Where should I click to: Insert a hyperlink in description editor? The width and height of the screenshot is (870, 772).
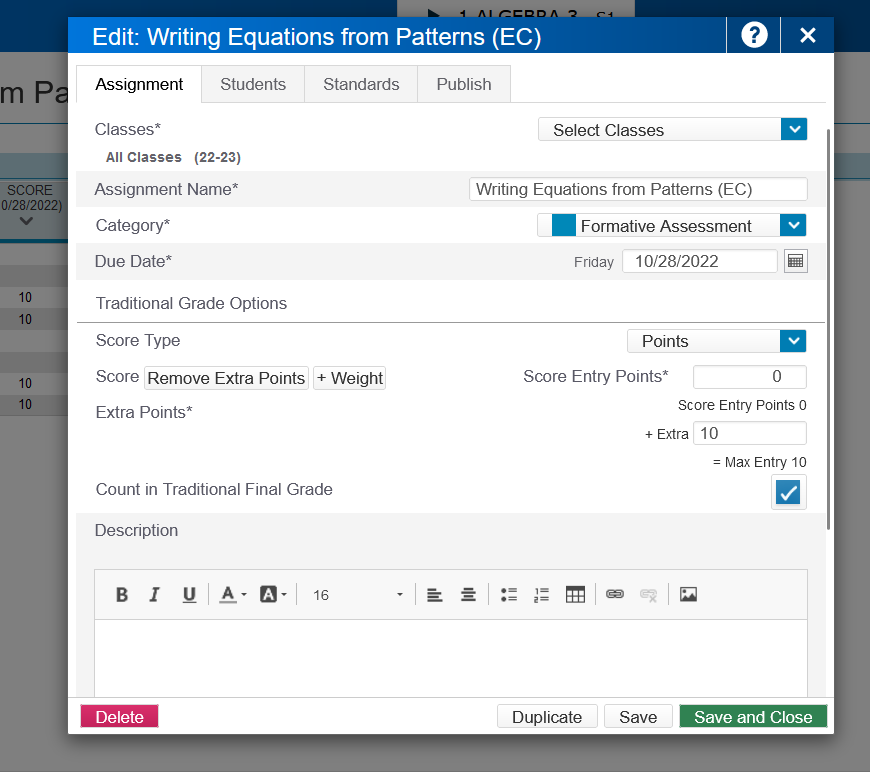[615, 595]
